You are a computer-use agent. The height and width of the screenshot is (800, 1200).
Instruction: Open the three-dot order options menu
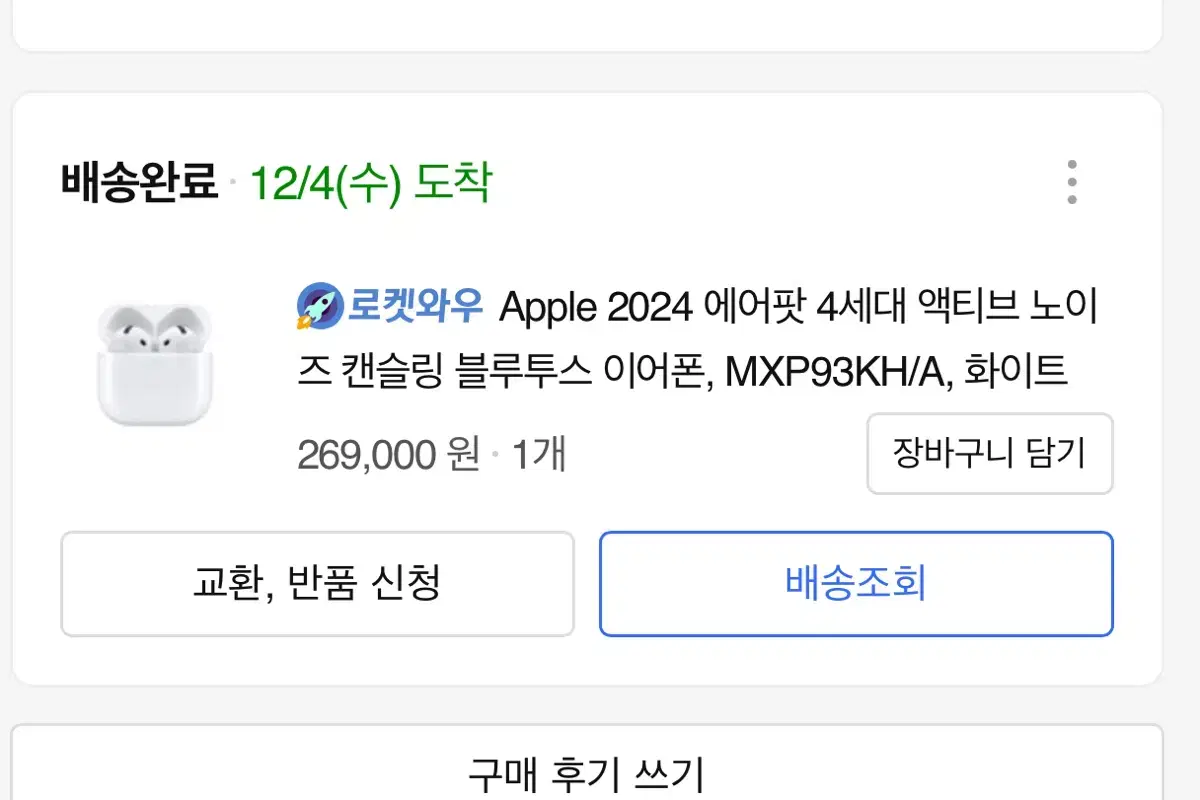click(1071, 182)
